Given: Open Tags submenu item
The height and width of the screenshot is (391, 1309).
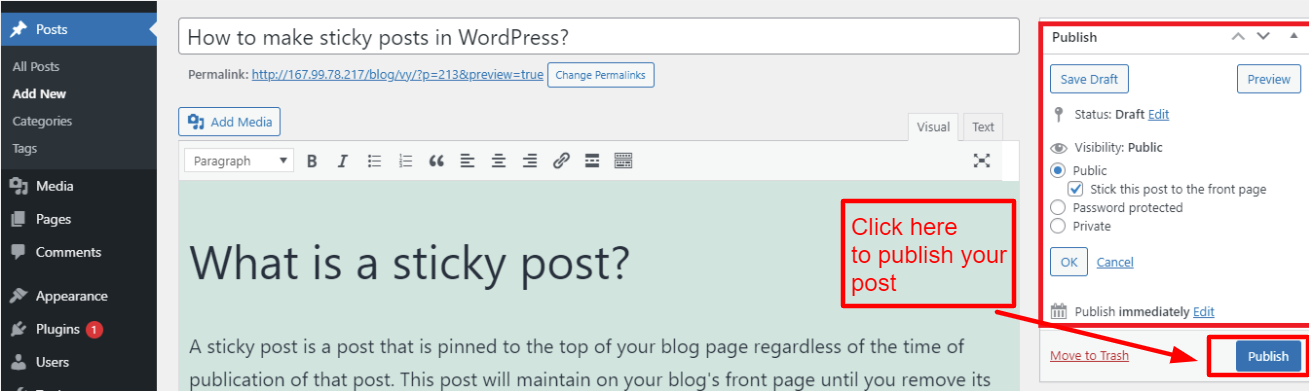Looking at the screenshot, I should 25,148.
